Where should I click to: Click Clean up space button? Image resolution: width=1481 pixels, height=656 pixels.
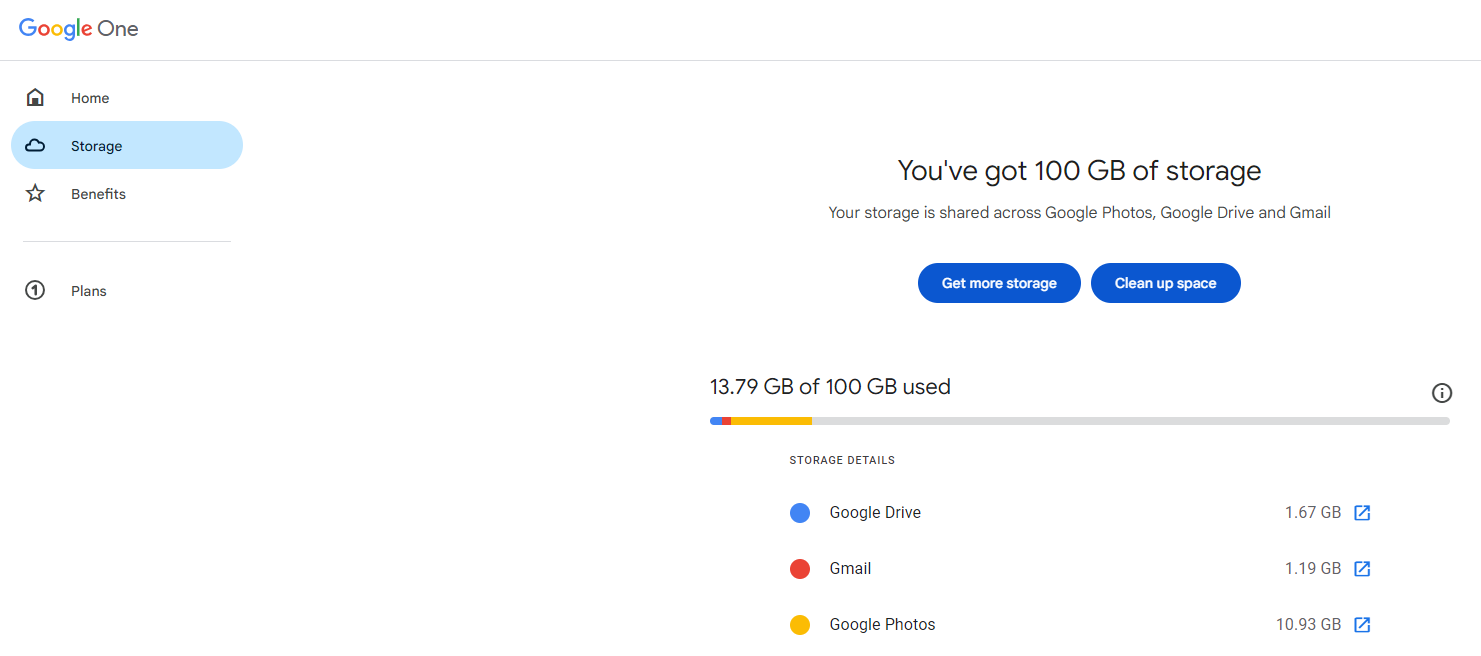tap(1165, 283)
